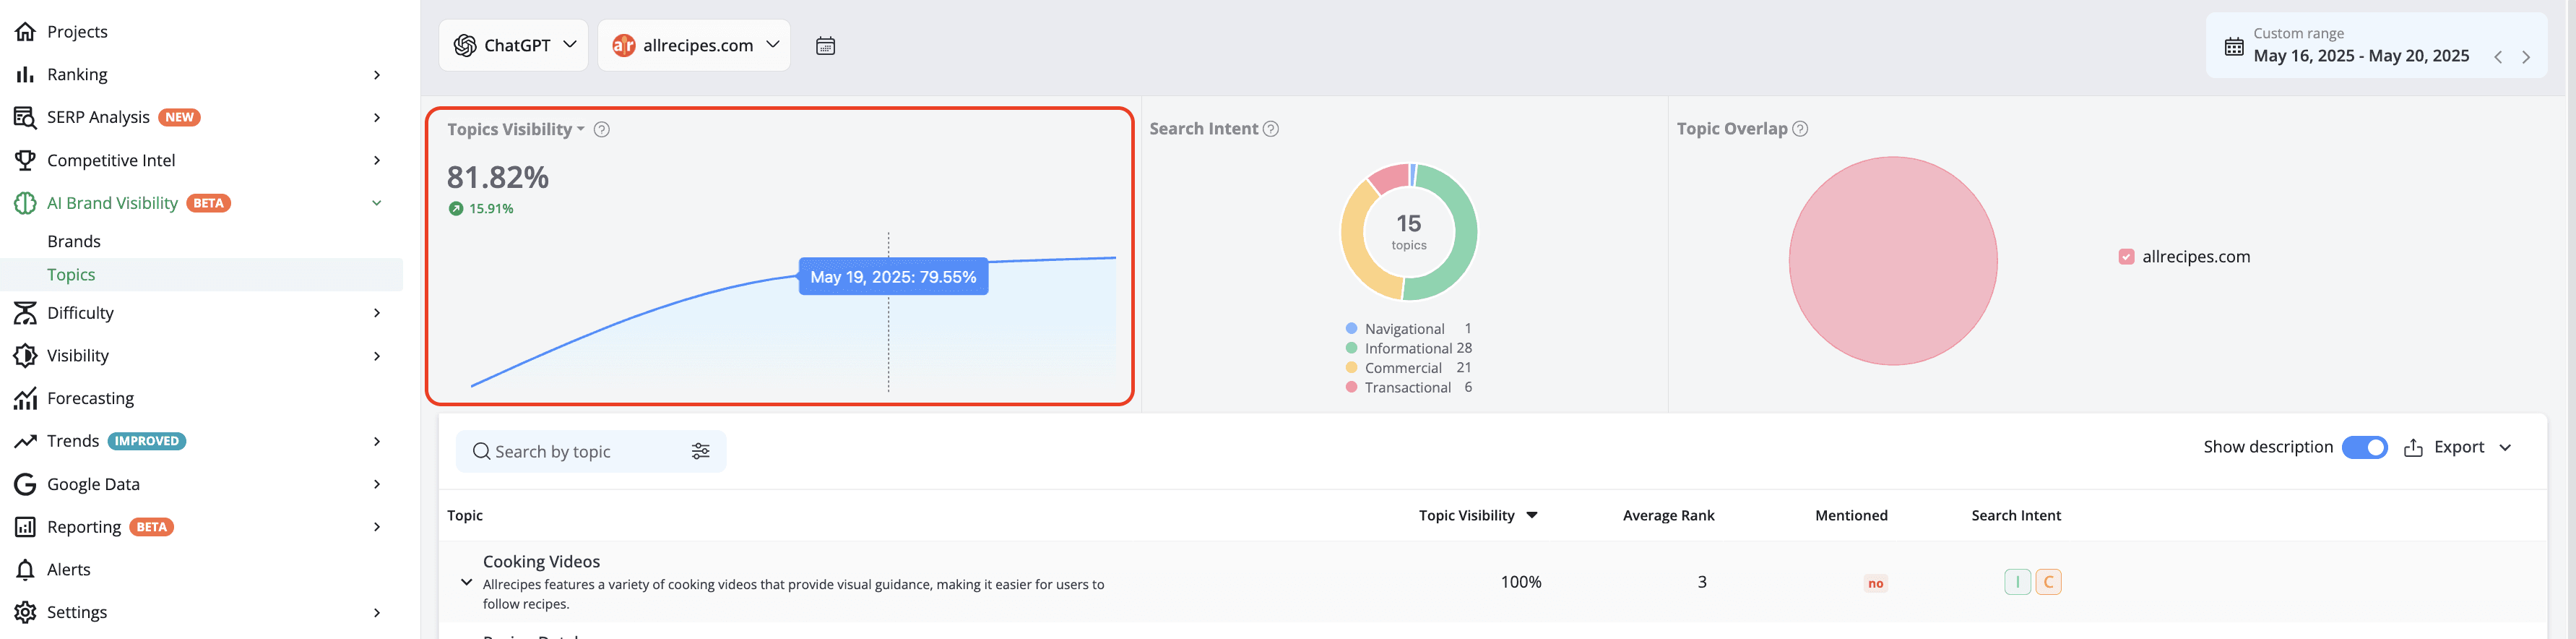Click the 15 topics donut chart
2576x639 pixels.
pyautogui.click(x=1408, y=232)
